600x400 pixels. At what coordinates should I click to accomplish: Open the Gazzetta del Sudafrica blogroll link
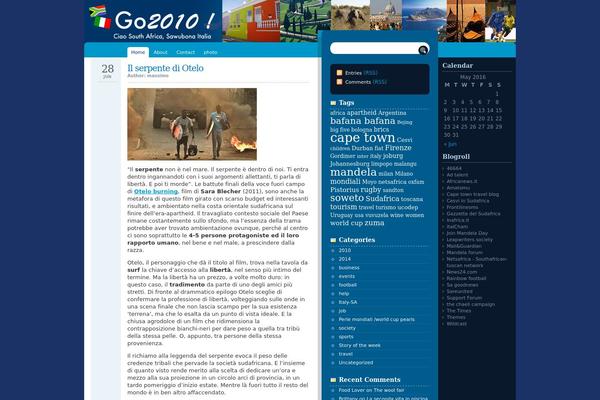[473, 214]
